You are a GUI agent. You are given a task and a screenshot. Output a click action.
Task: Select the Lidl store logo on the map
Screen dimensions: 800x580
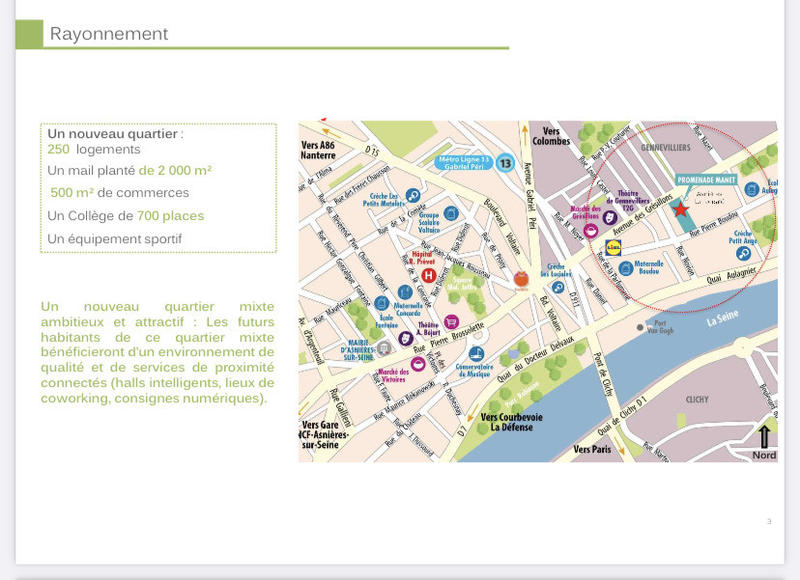pyautogui.click(x=612, y=248)
